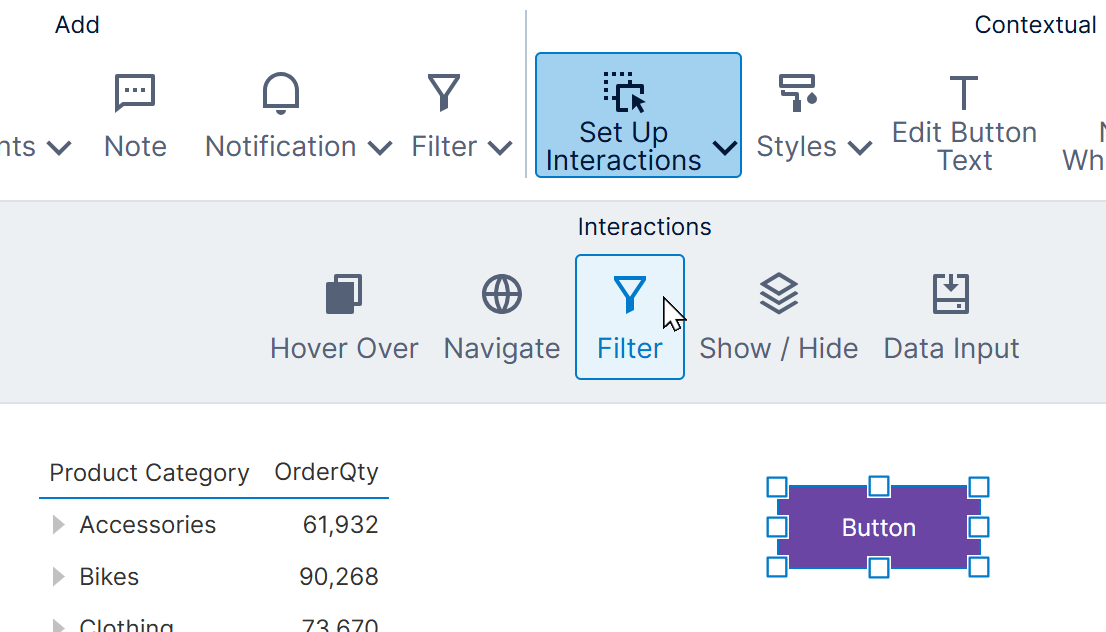Click the top-left resize handle of Button
Screen dimensions: 1106x632
[x=777, y=487]
